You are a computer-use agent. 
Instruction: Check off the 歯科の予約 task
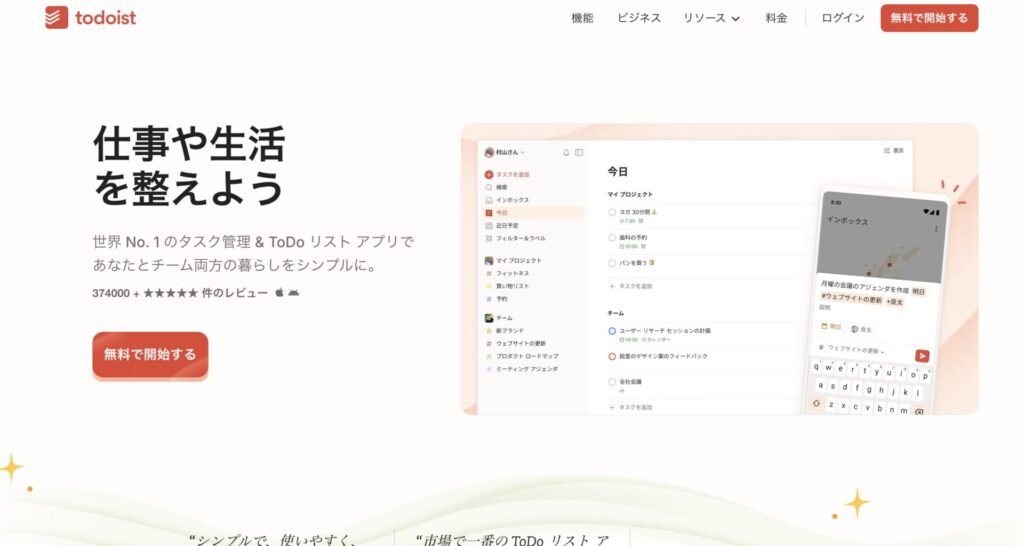pos(612,238)
